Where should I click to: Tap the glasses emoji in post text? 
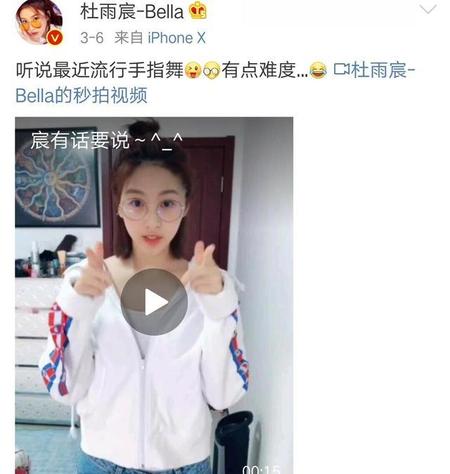click(x=212, y=70)
